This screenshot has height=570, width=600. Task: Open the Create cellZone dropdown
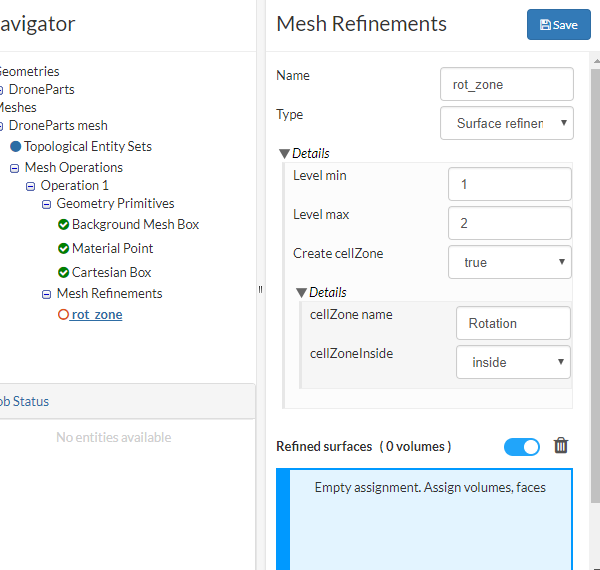click(x=510, y=262)
